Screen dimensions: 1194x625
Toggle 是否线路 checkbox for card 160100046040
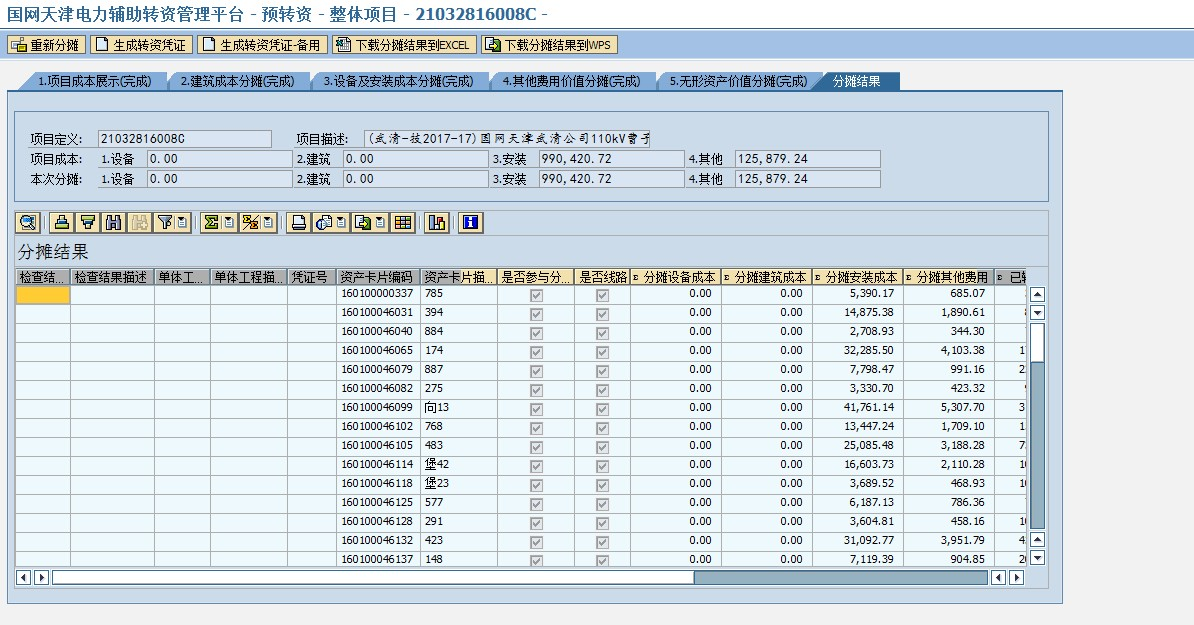(602, 333)
